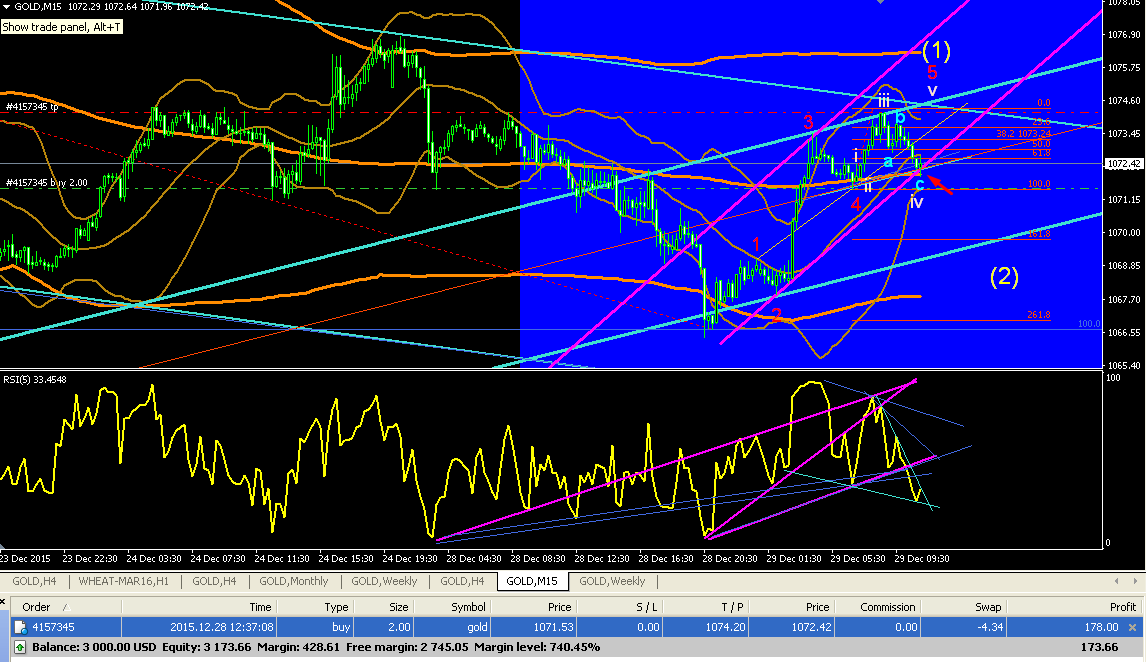This screenshot has width=1146, height=662.
Task: Click the Commission column header
Action: click(x=877, y=607)
